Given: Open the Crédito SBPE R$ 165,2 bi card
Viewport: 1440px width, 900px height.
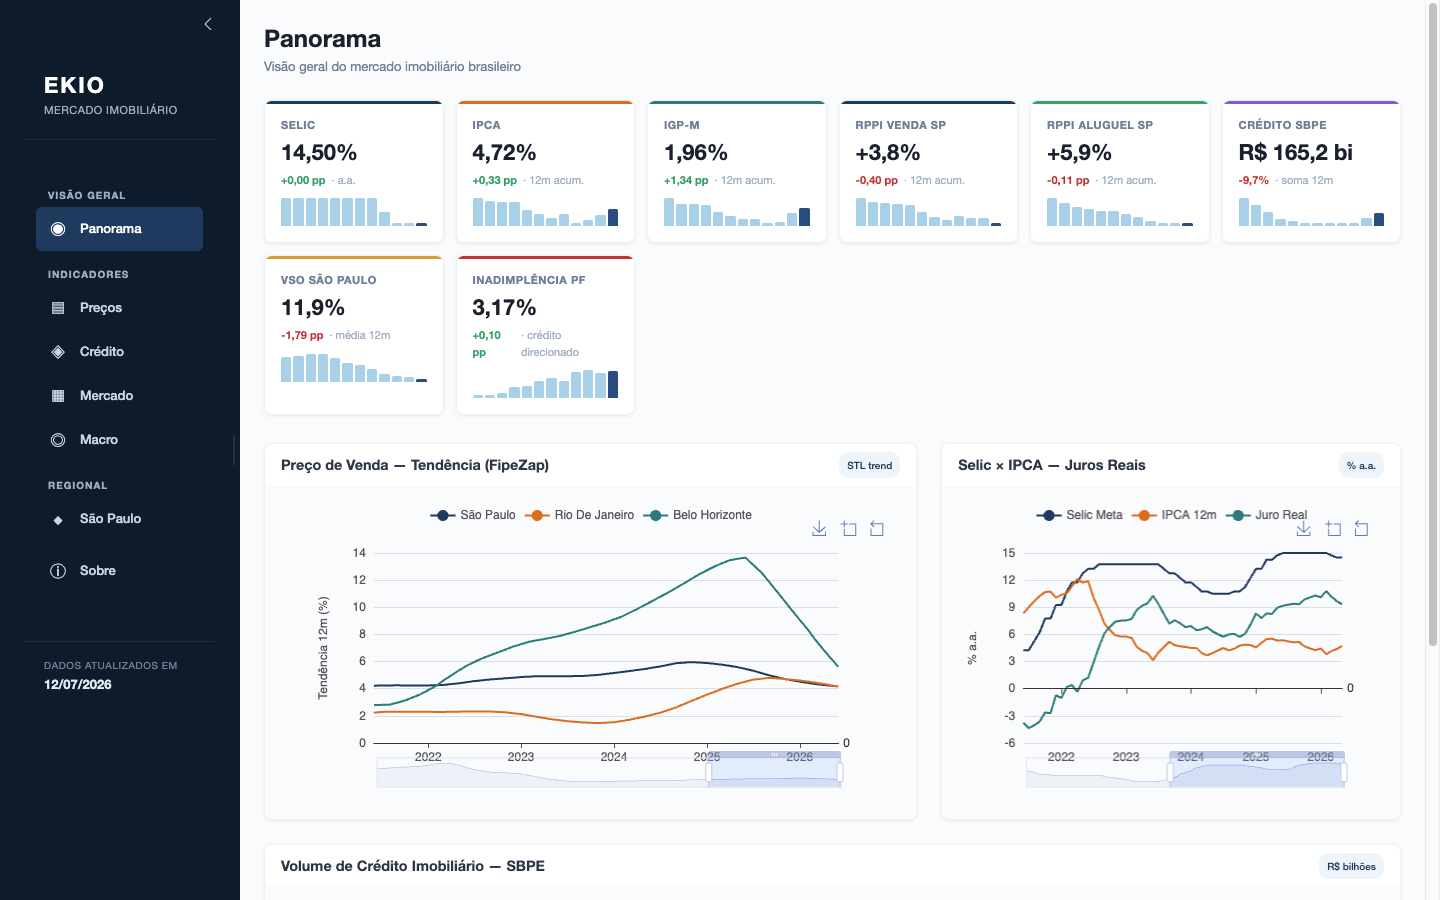Looking at the screenshot, I should 1311,172.
